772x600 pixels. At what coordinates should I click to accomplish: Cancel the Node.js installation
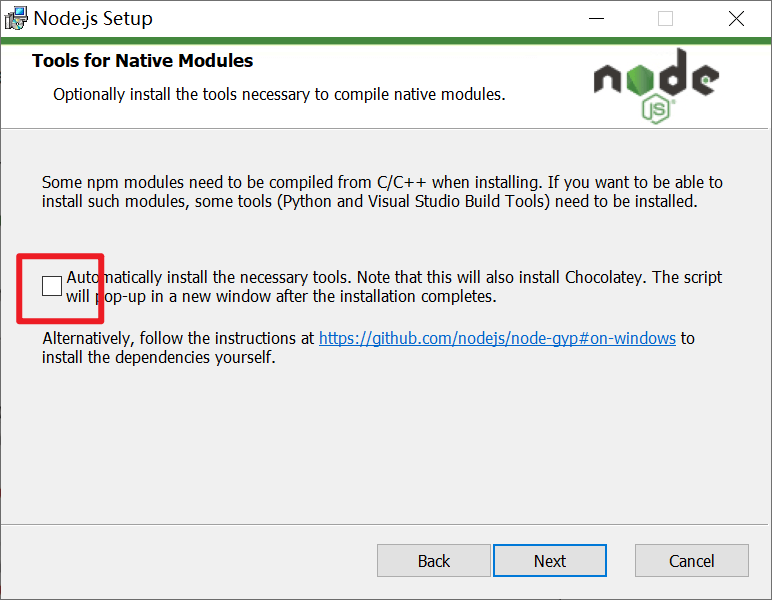(691, 561)
